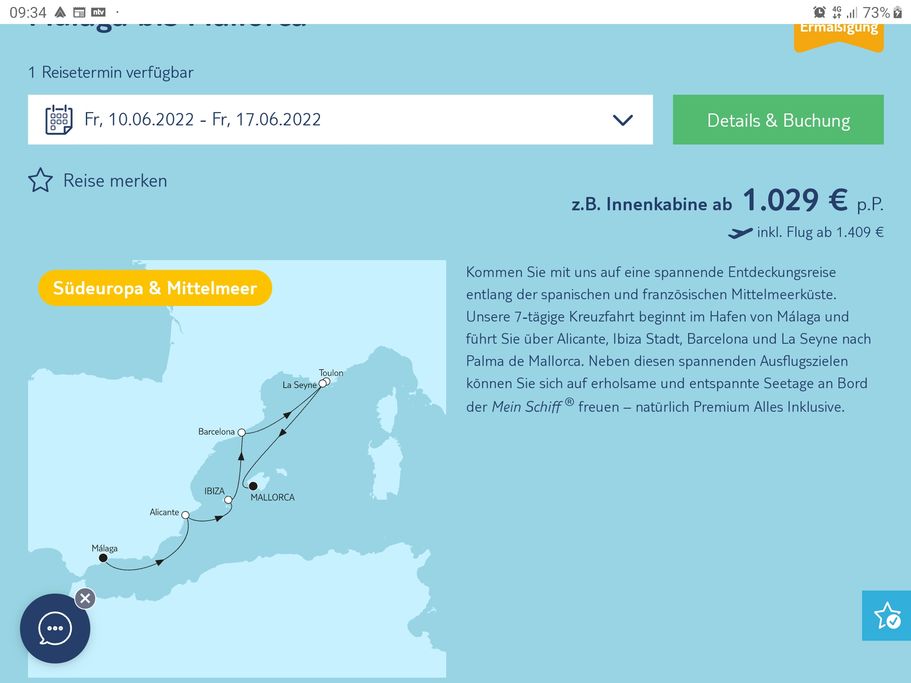Click the airplane icon beside inkl. Flug
911x683 pixels.
(x=740, y=233)
